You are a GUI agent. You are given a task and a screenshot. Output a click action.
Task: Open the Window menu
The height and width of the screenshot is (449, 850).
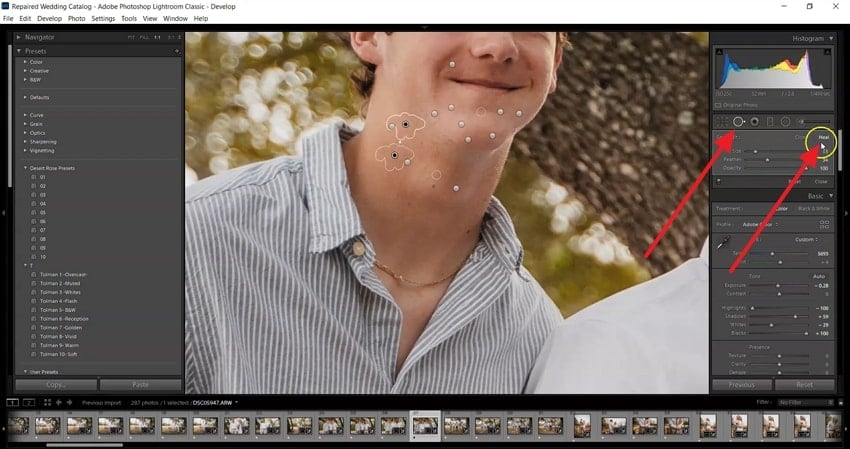pyautogui.click(x=175, y=18)
